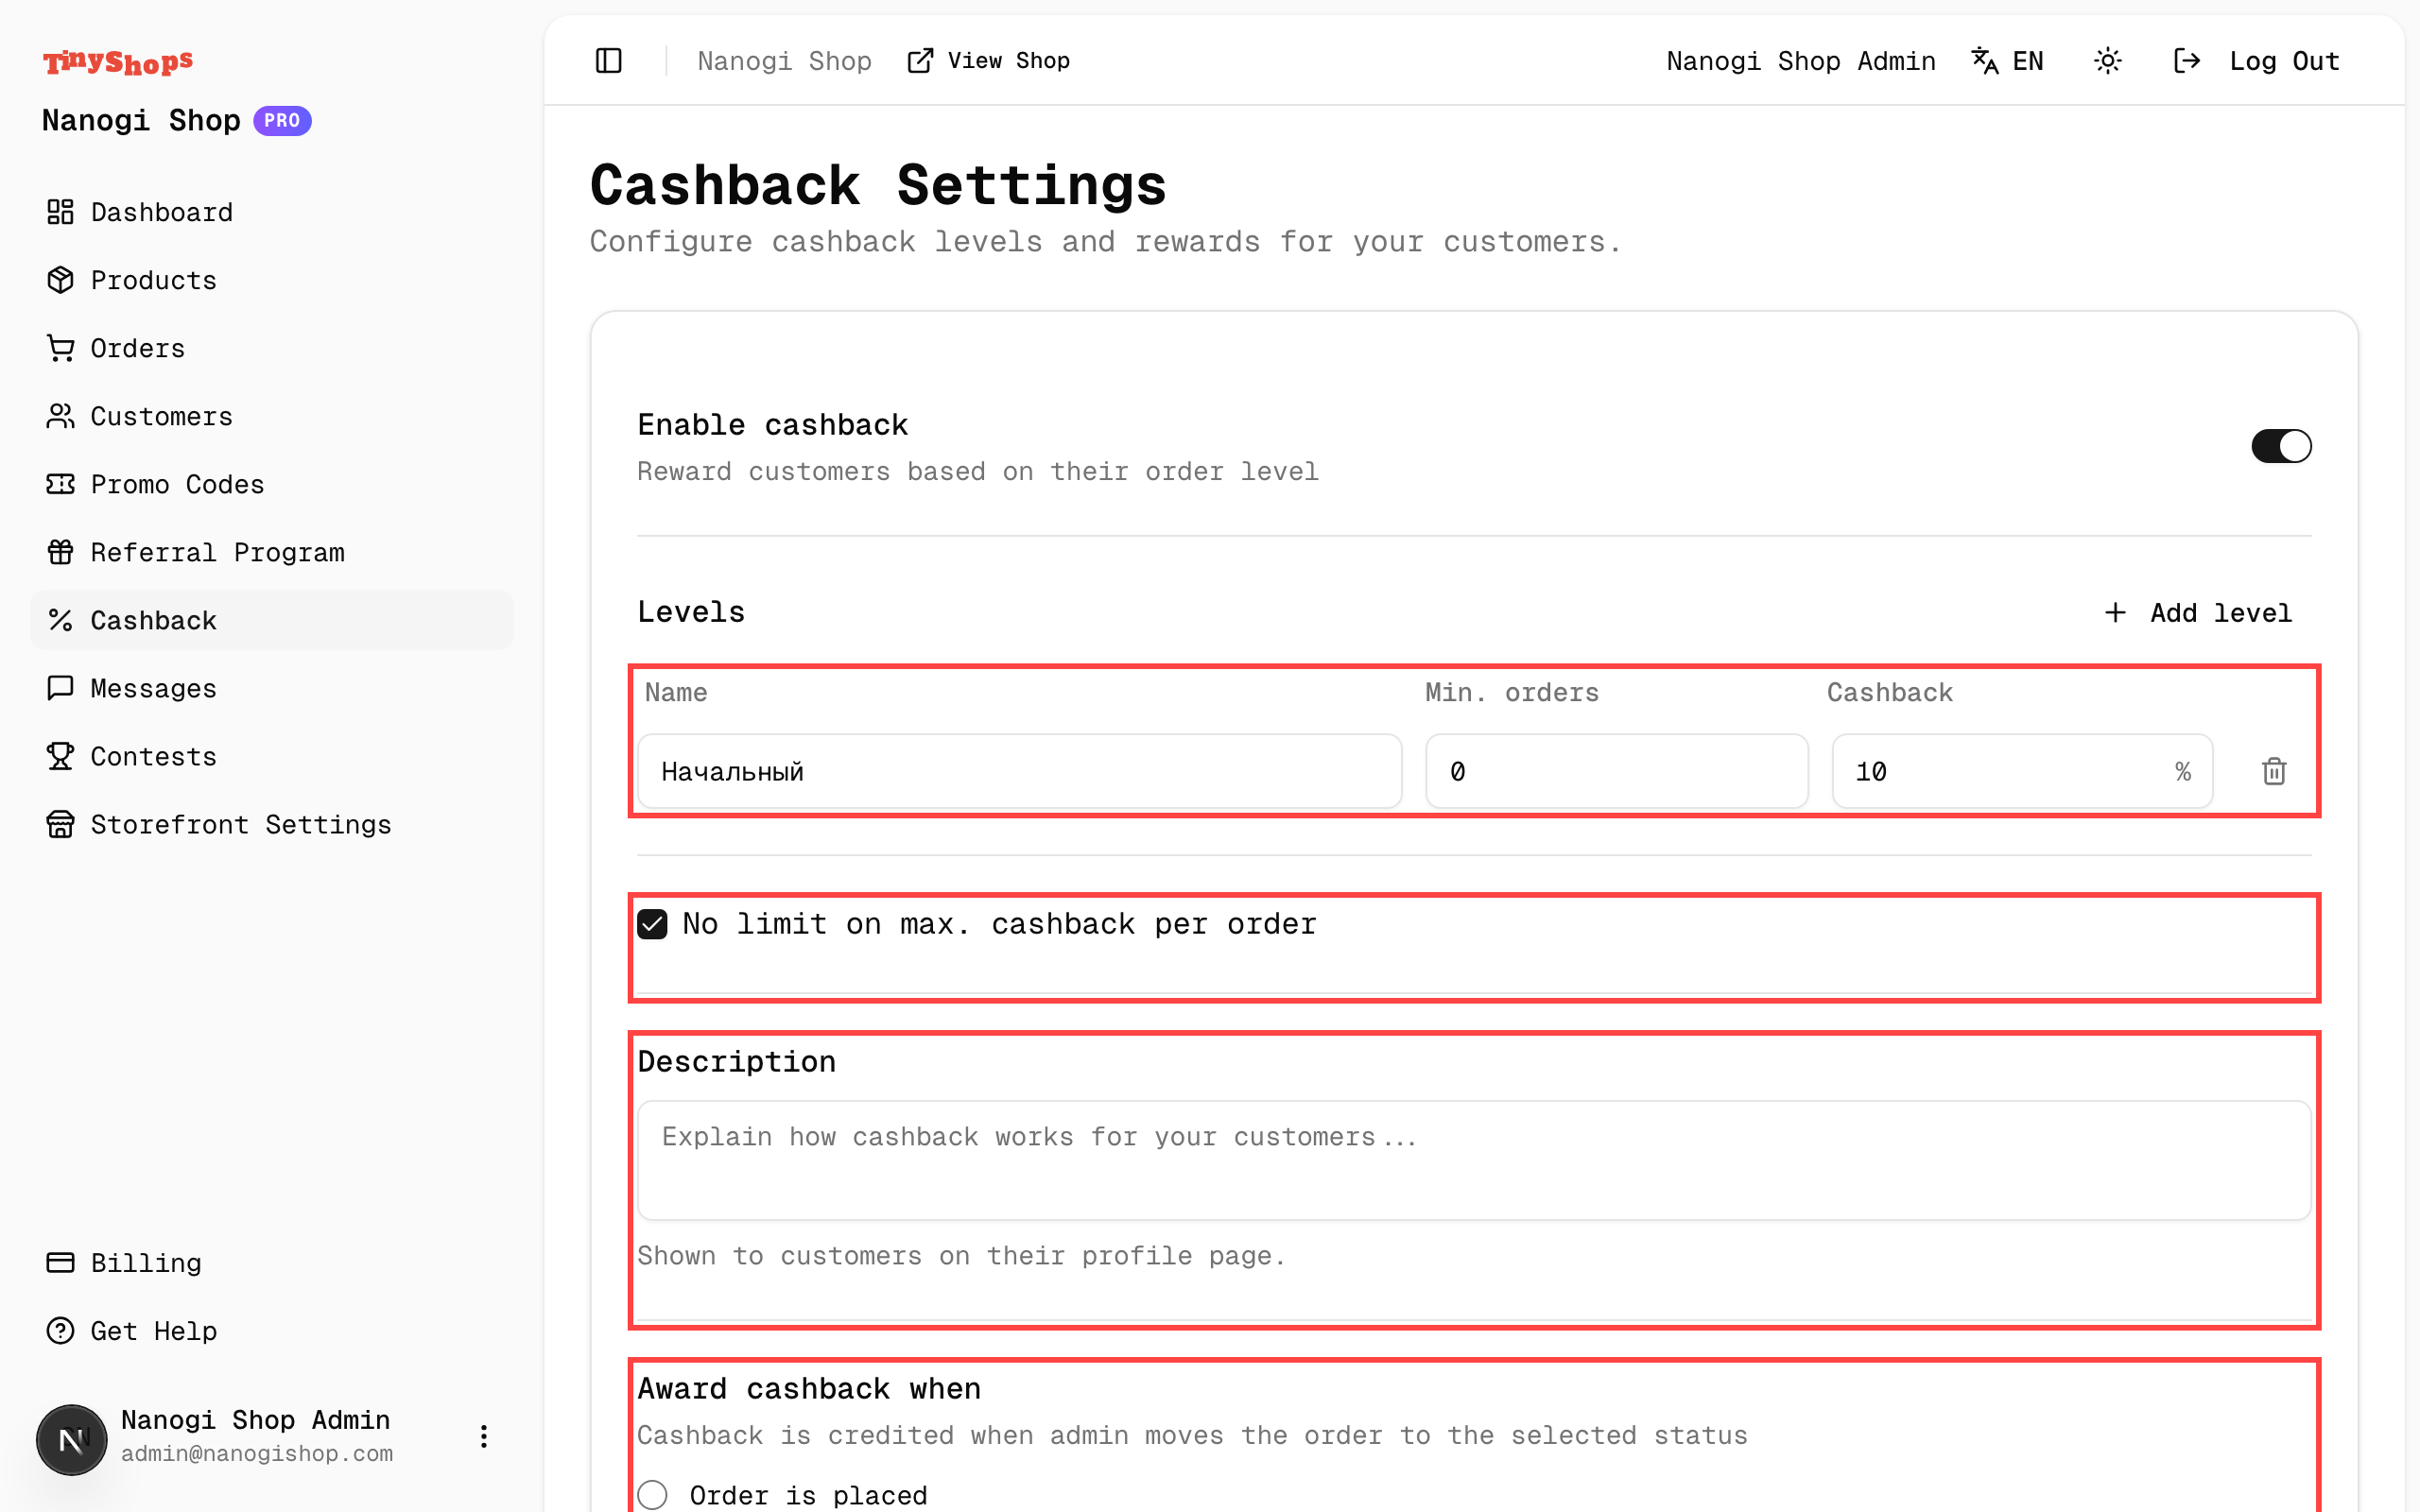The width and height of the screenshot is (2420, 1512).
Task: Select the Order is placed radio option
Action: (x=653, y=1494)
